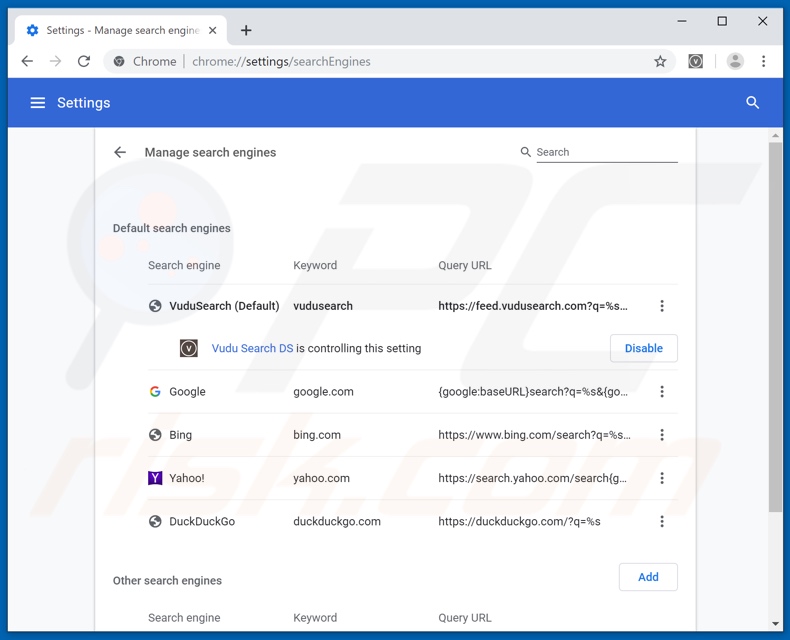
Task: Select the Settings tab
Action: pyautogui.click(x=121, y=30)
